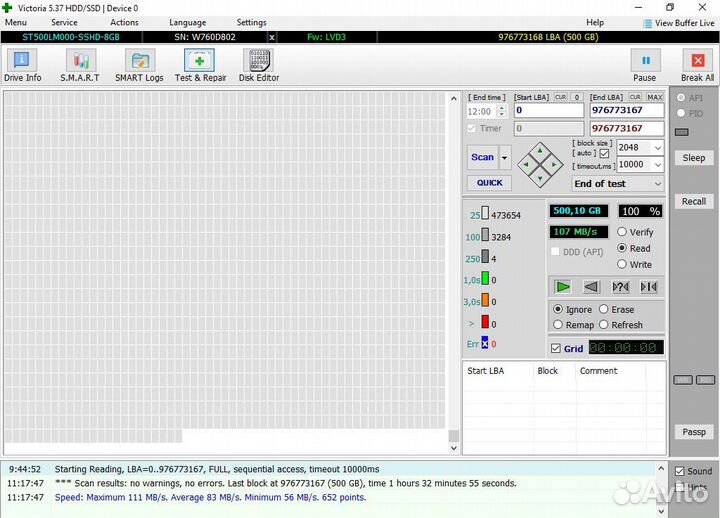
Task: Select the Verify radio button
Action: click(622, 232)
